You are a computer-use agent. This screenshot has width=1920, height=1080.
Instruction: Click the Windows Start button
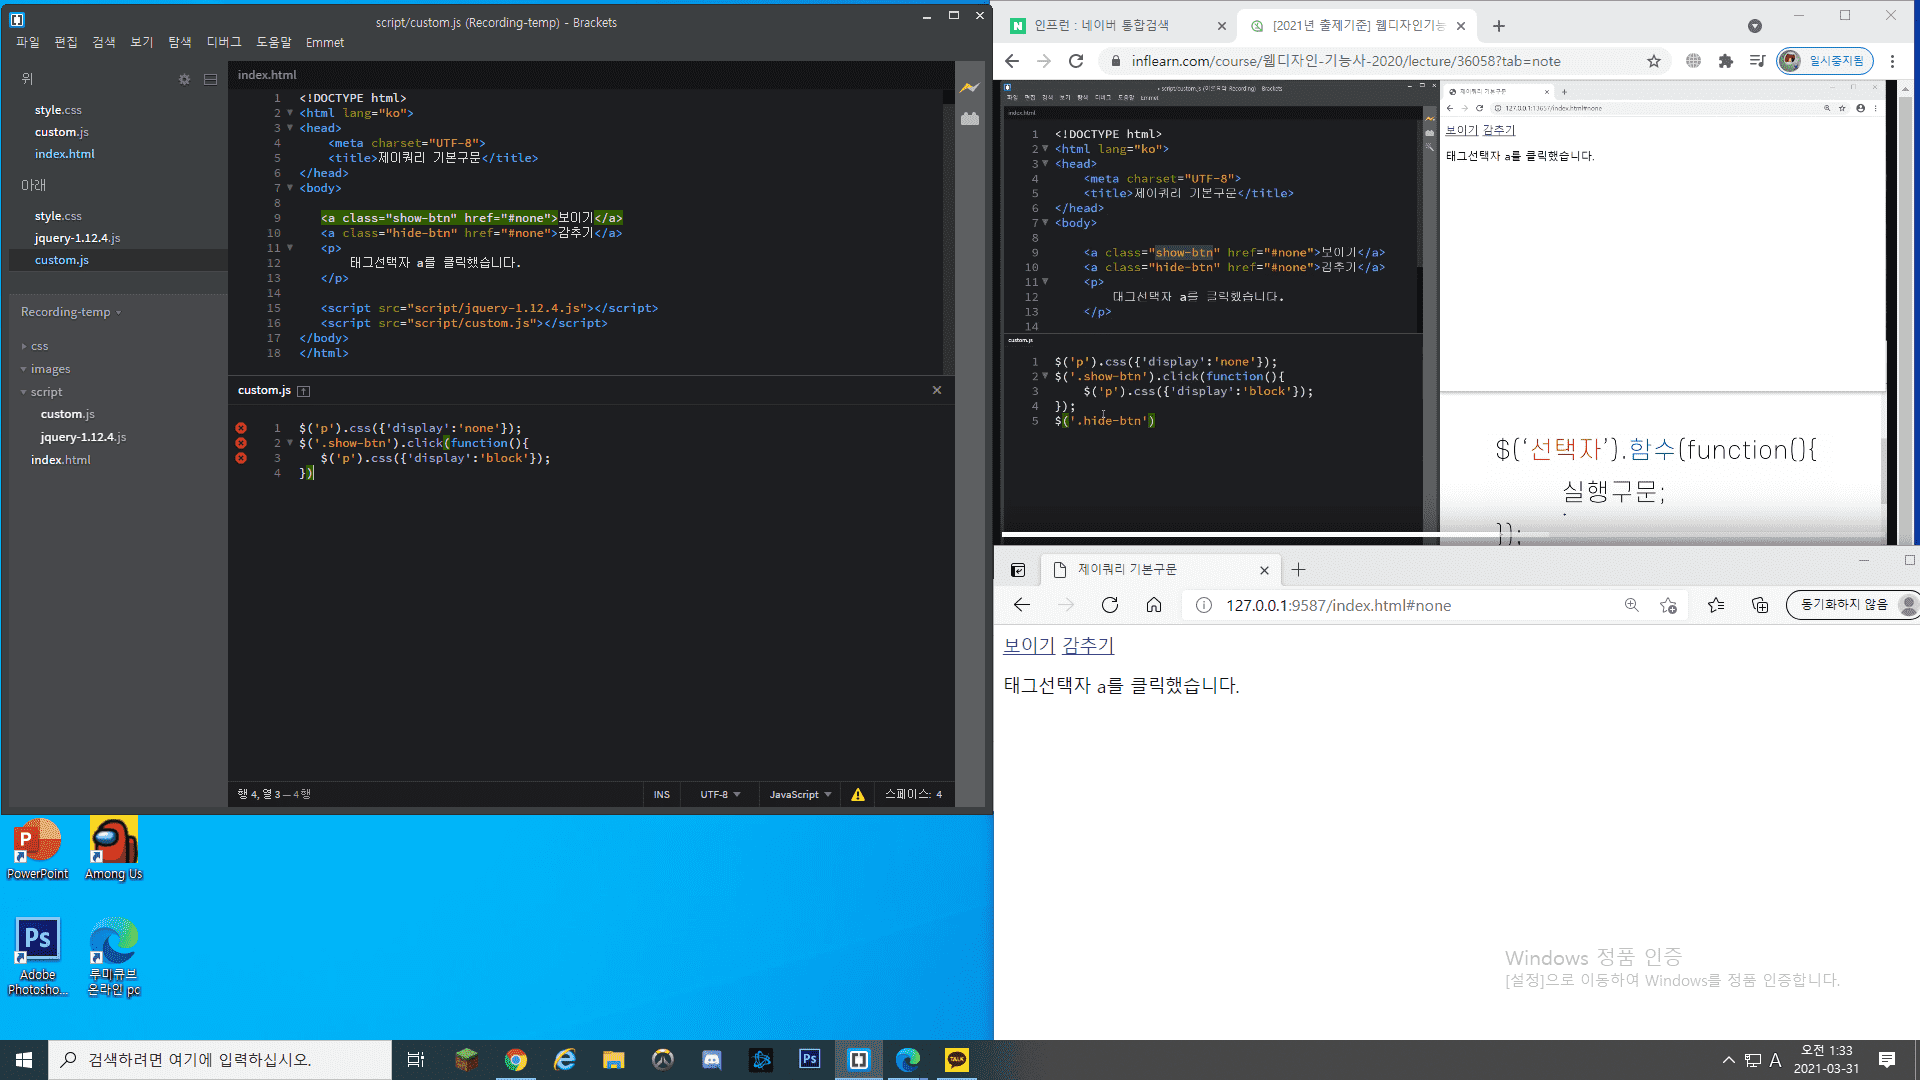pyautogui.click(x=24, y=1059)
